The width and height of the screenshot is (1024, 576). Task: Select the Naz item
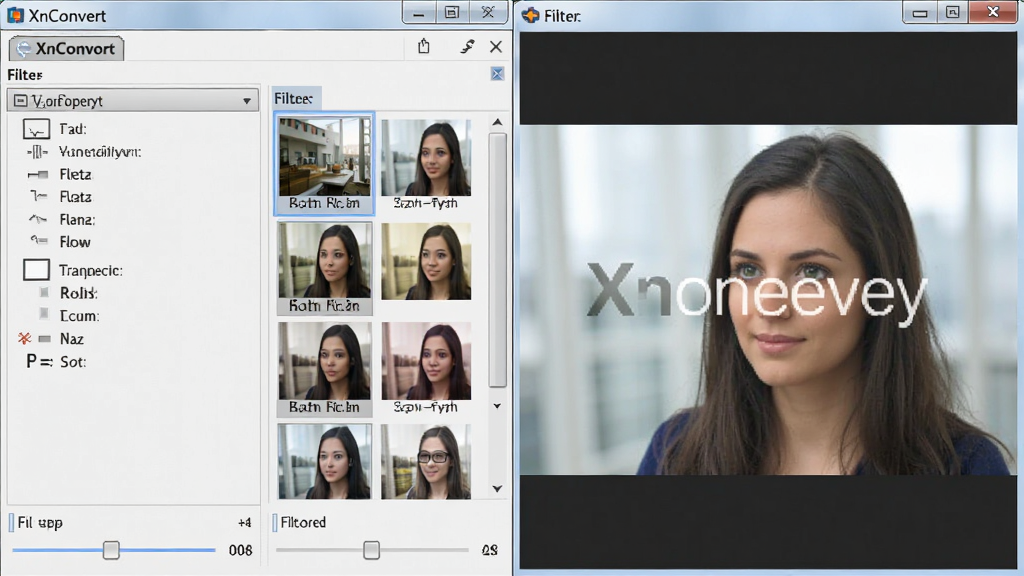point(71,339)
